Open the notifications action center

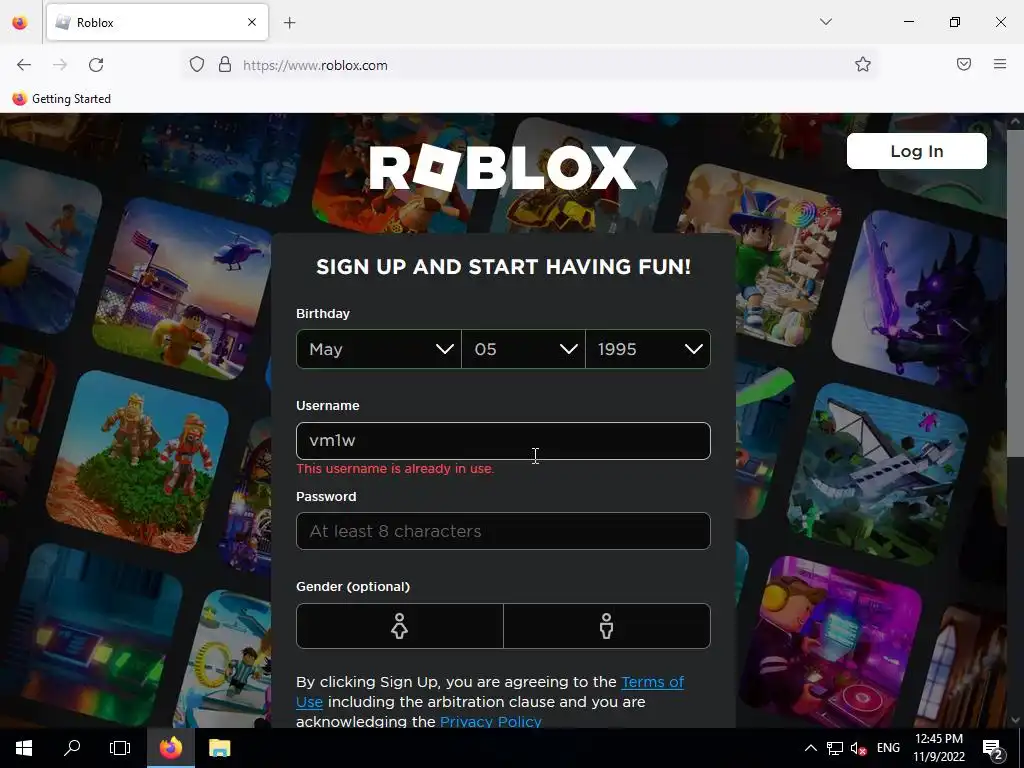point(993,748)
